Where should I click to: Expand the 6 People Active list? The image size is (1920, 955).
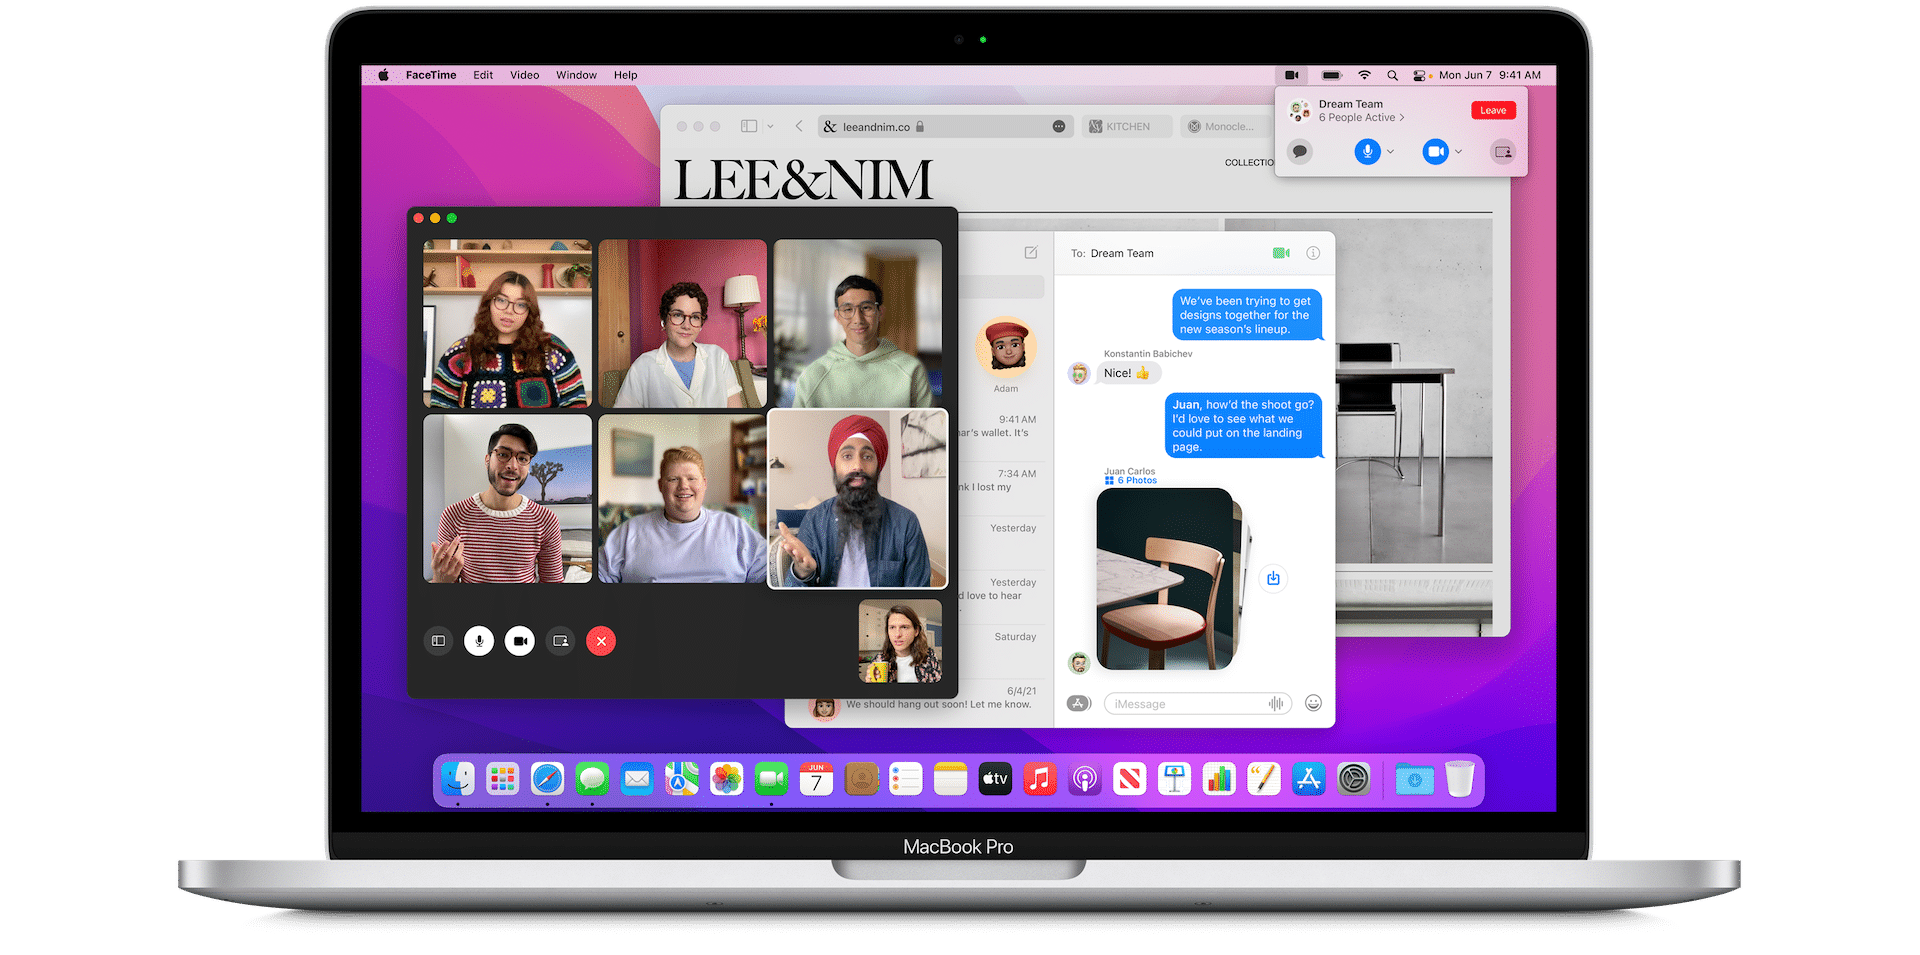click(x=1361, y=118)
